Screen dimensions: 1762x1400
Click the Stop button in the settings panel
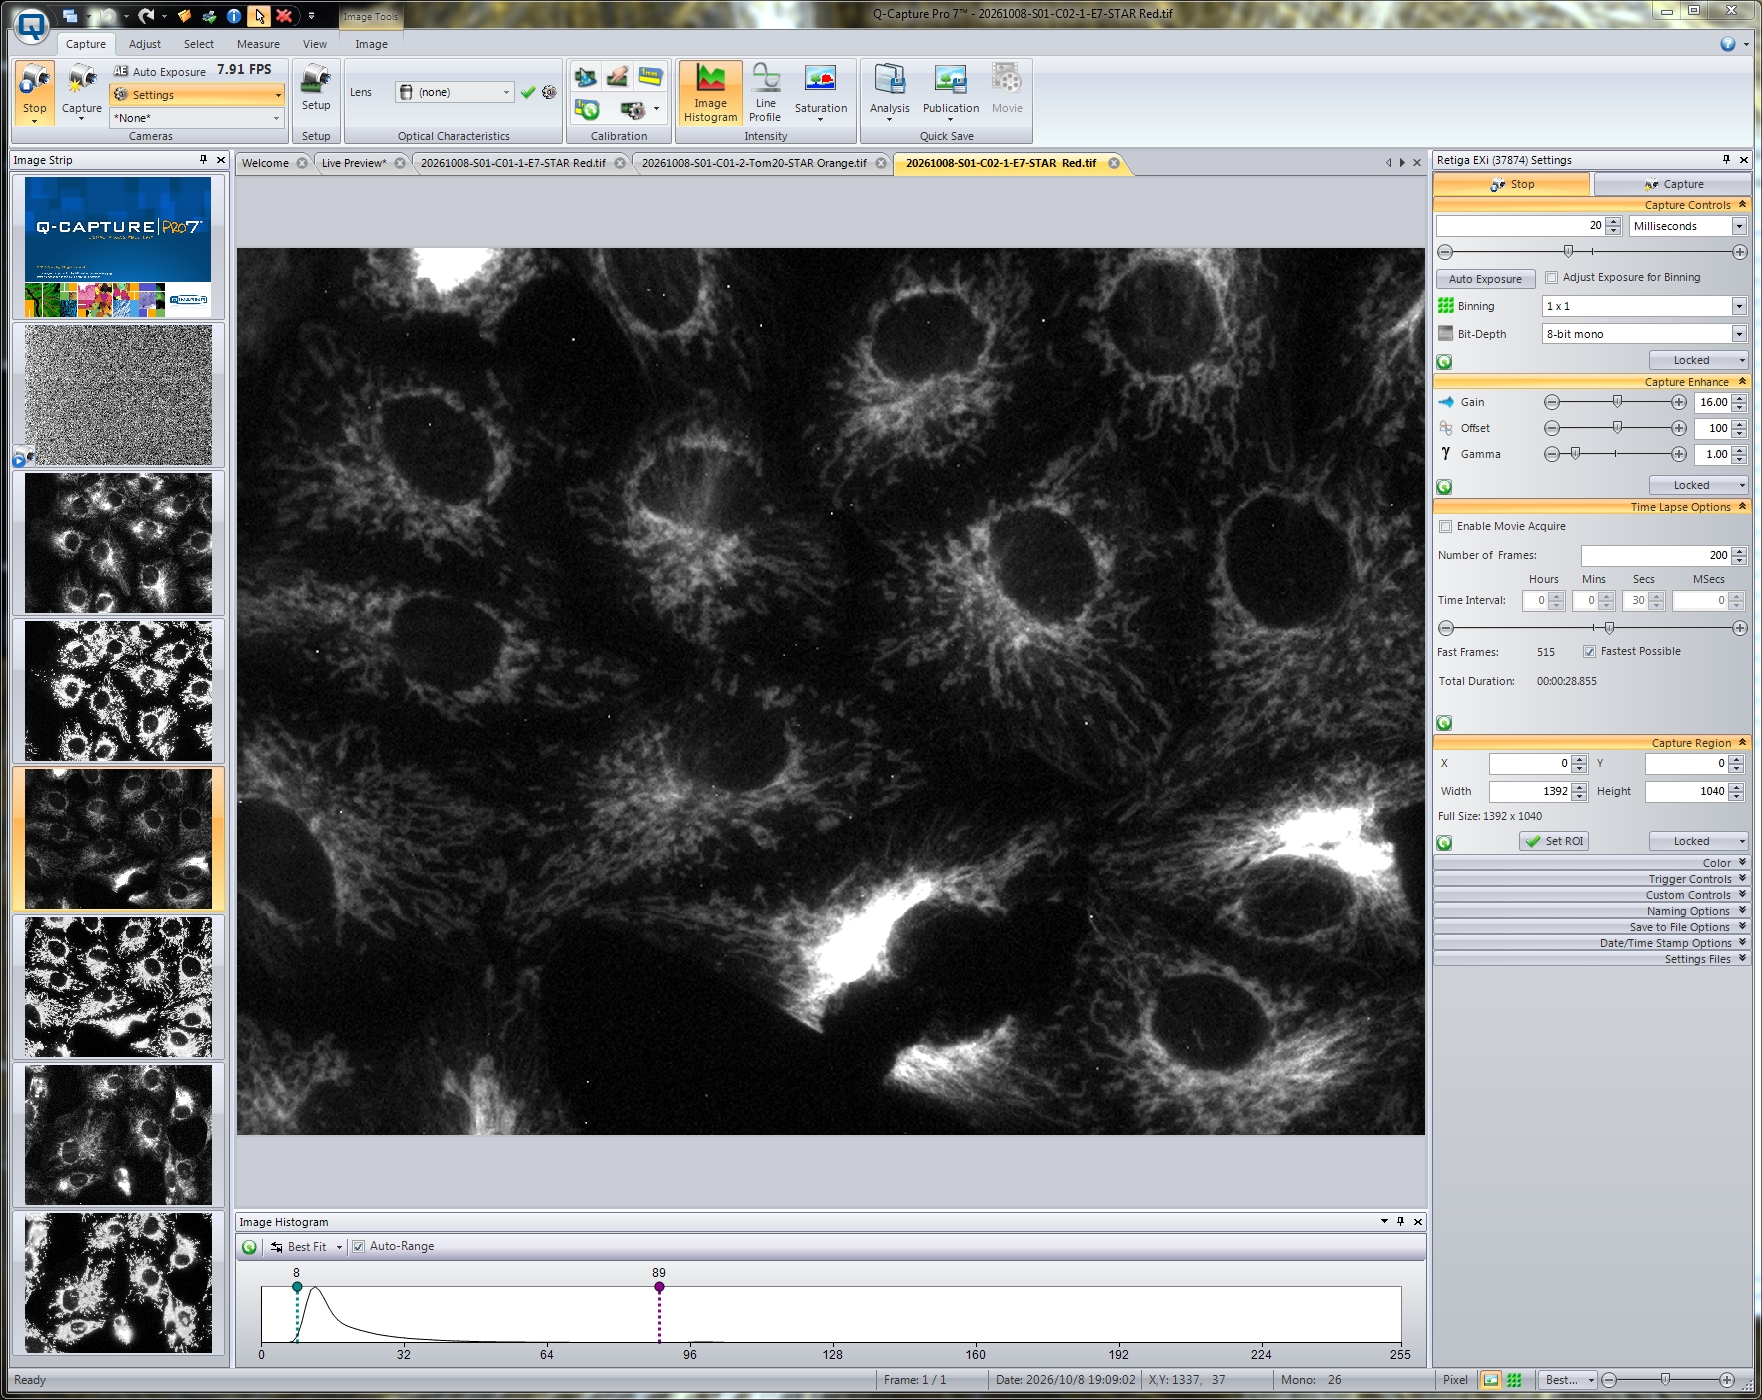[x=1512, y=184]
